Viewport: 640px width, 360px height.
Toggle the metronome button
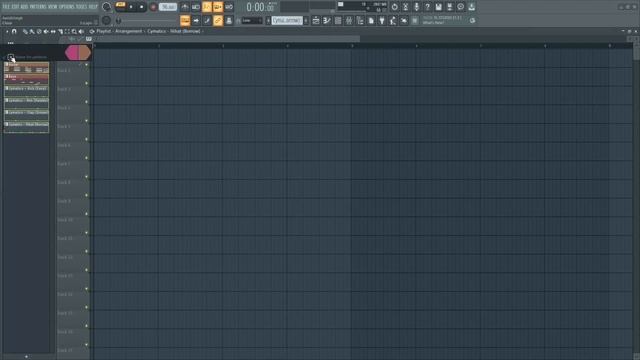185,7
